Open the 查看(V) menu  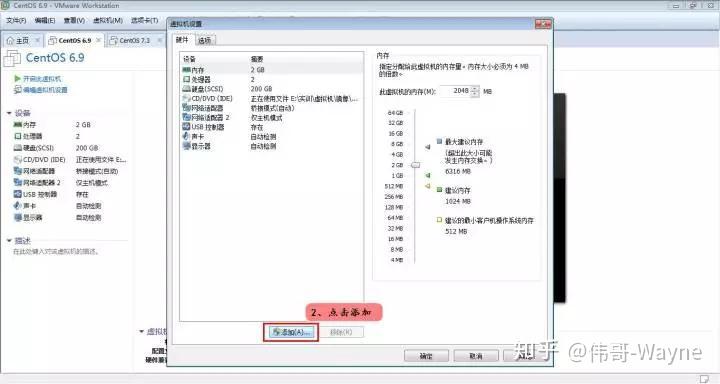pos(74,21)
